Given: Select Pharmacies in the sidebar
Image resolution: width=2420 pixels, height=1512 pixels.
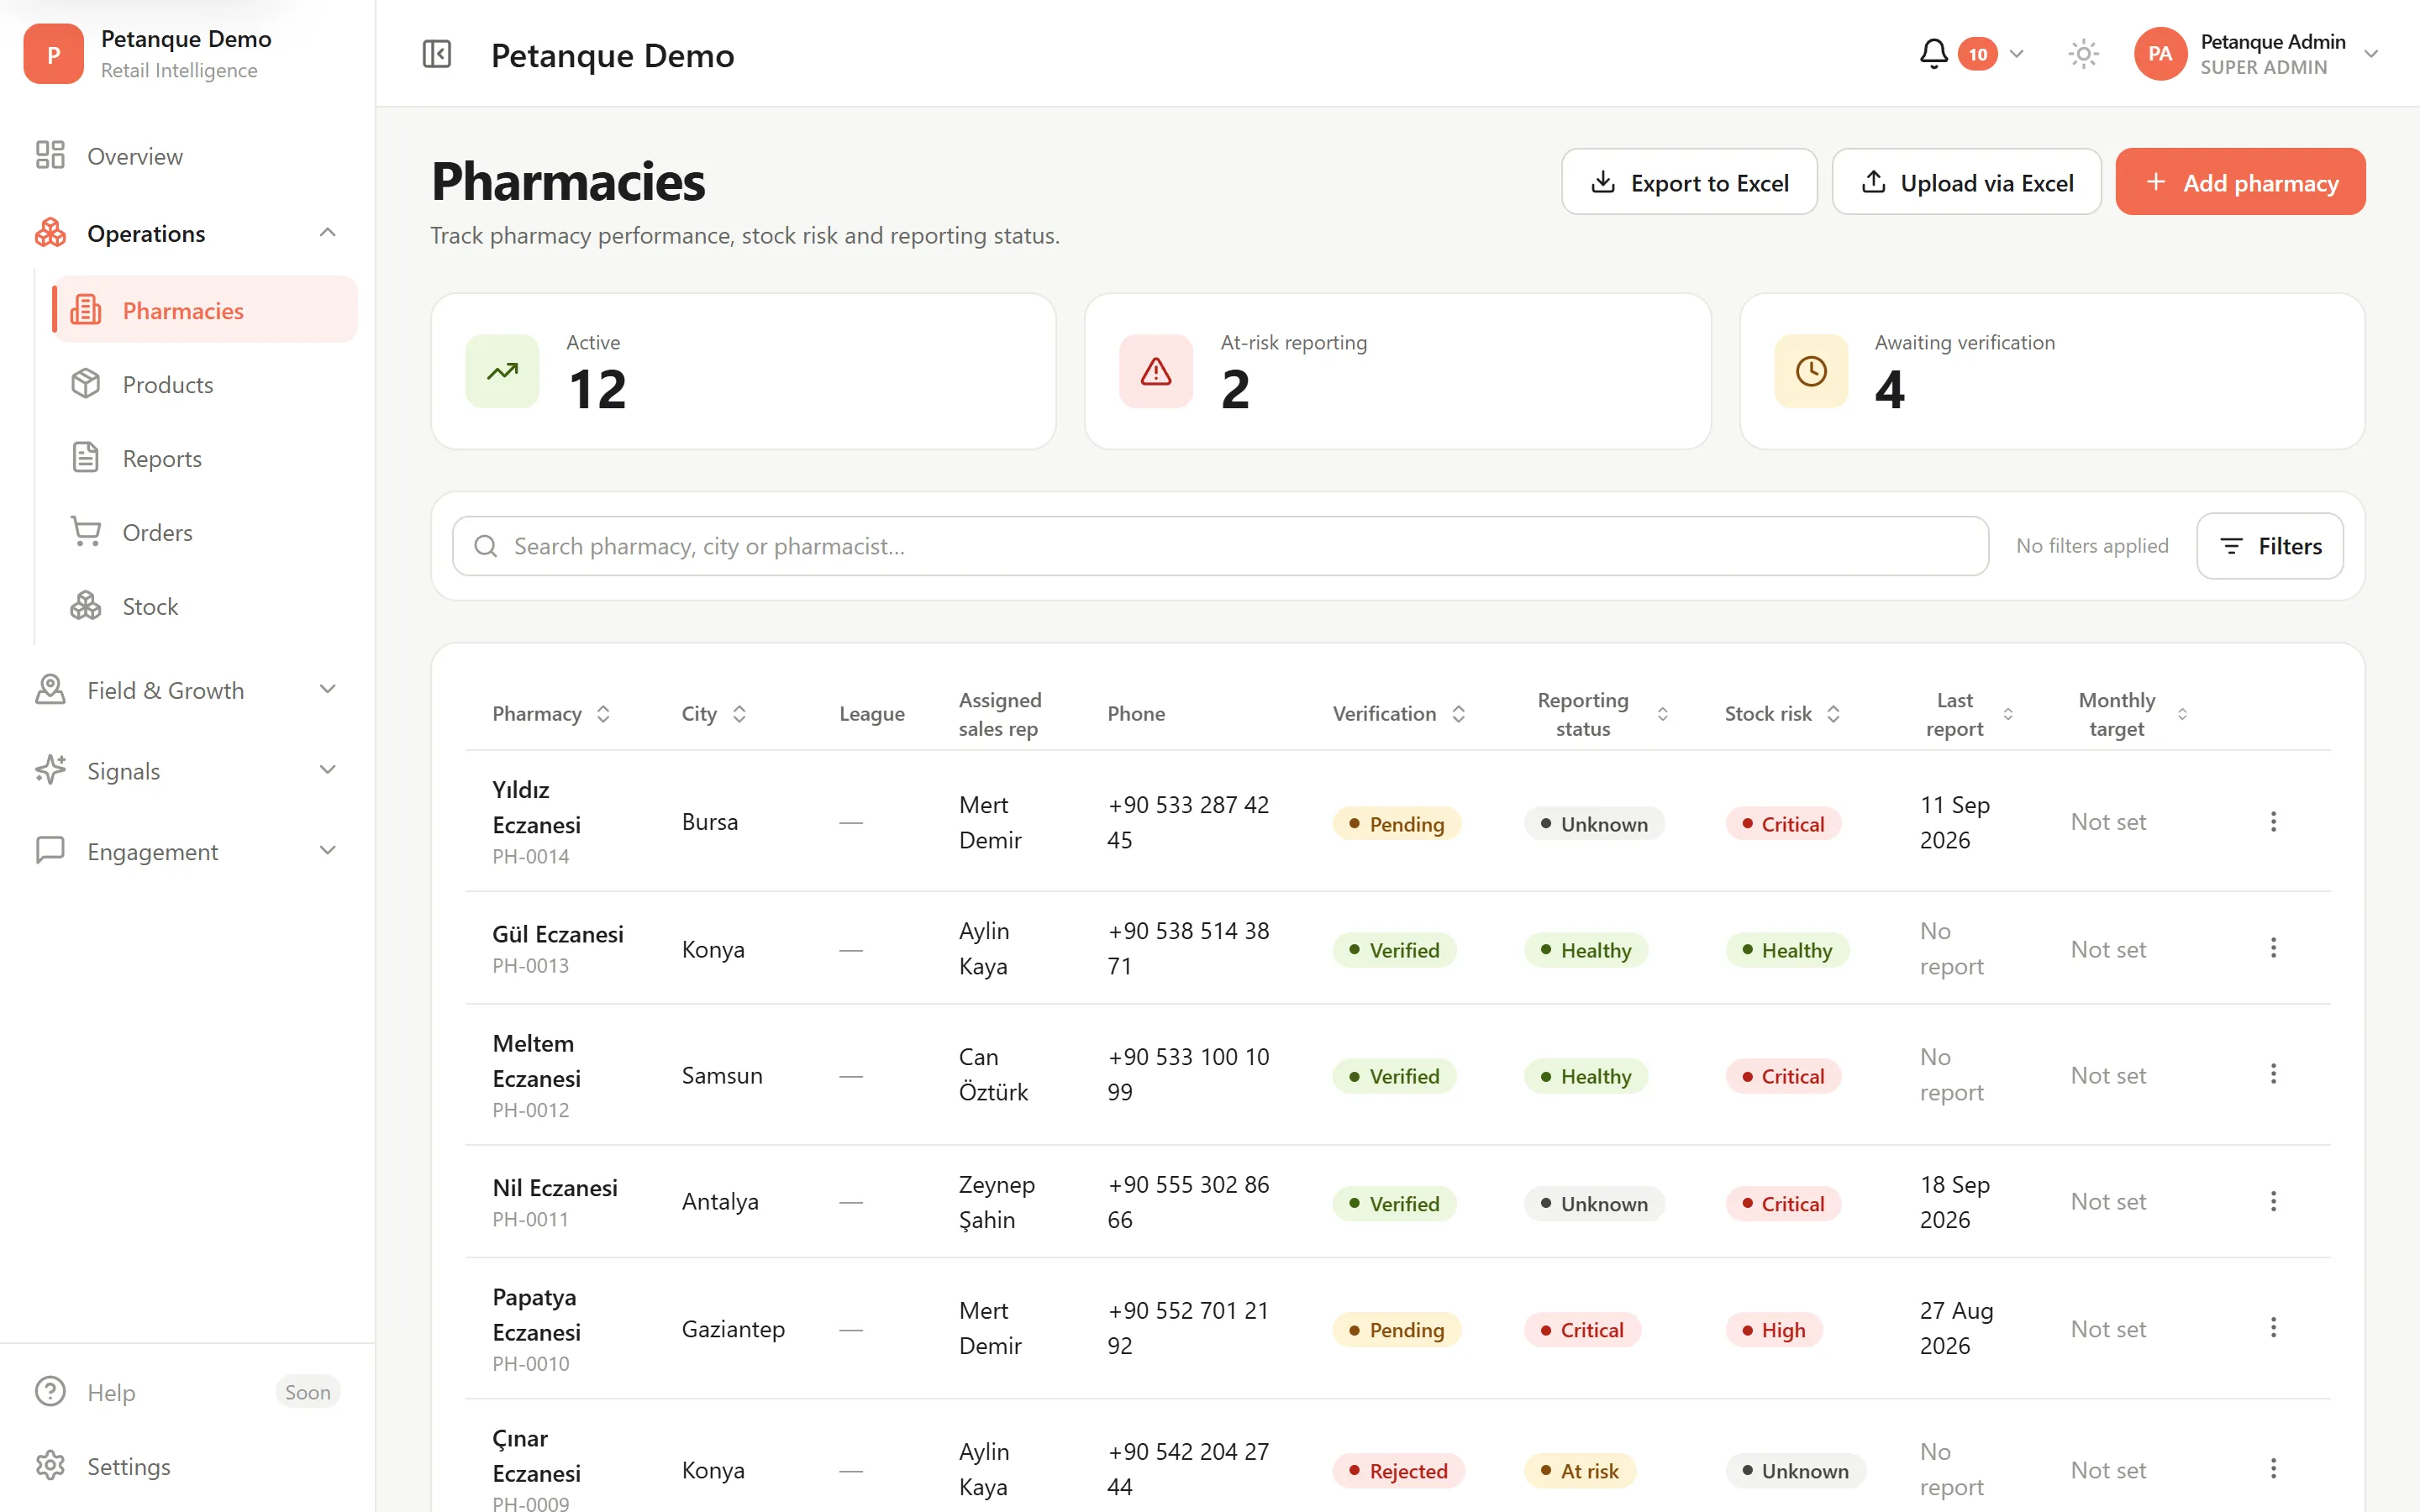Looking at the screenshot, I should click(x=204, y=310).
